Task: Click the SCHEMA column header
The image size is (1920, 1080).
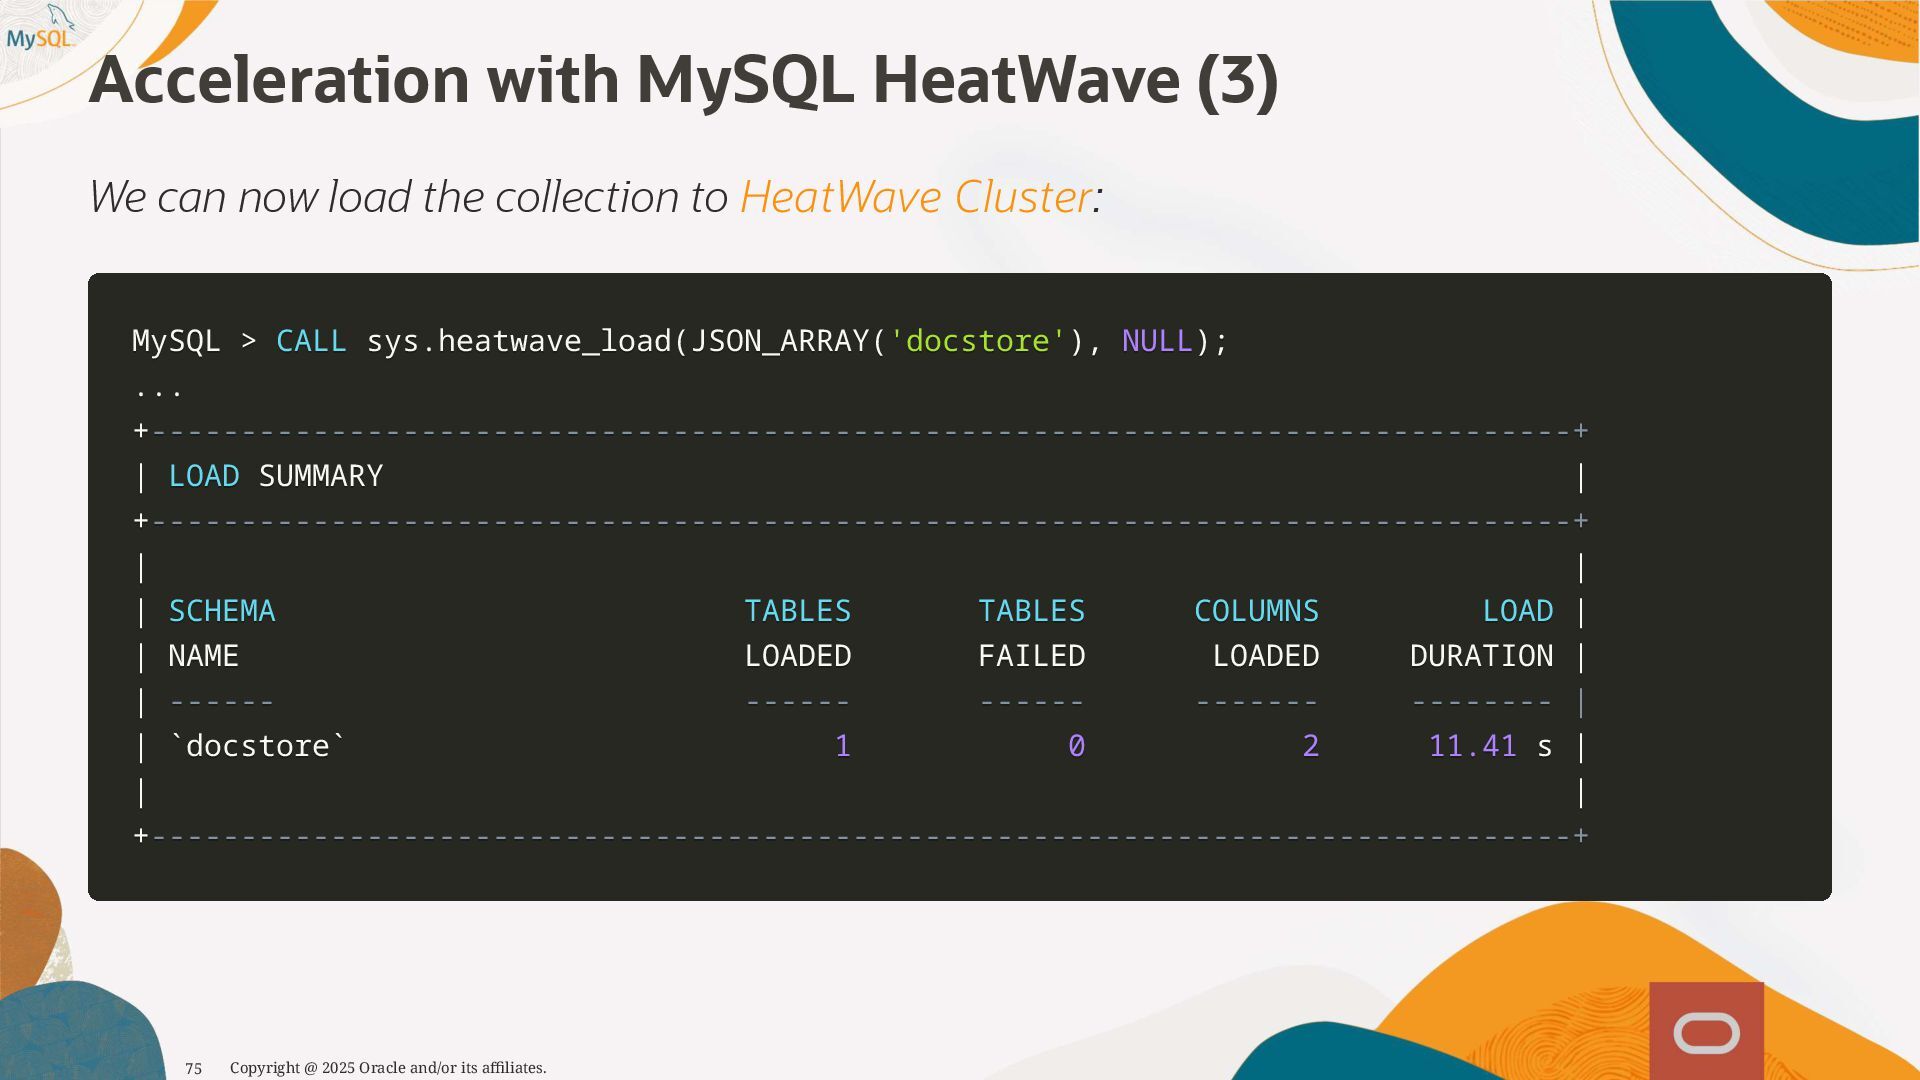Action: point(221,611)
